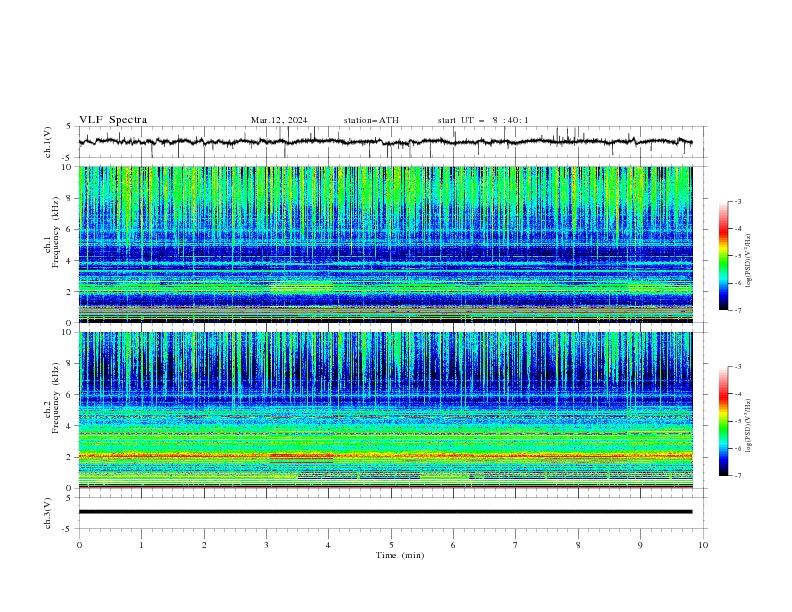Click the red 2 kHz band in ch.2
This screenshot has height=612, width=792.
click(x=386, y=456)
